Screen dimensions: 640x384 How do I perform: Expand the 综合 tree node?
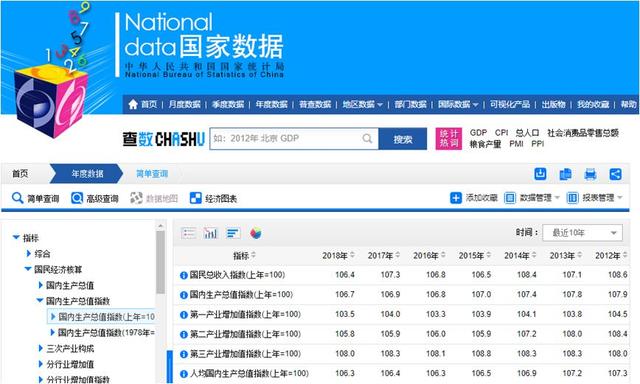pyautogui.click(x=29, y=253)
